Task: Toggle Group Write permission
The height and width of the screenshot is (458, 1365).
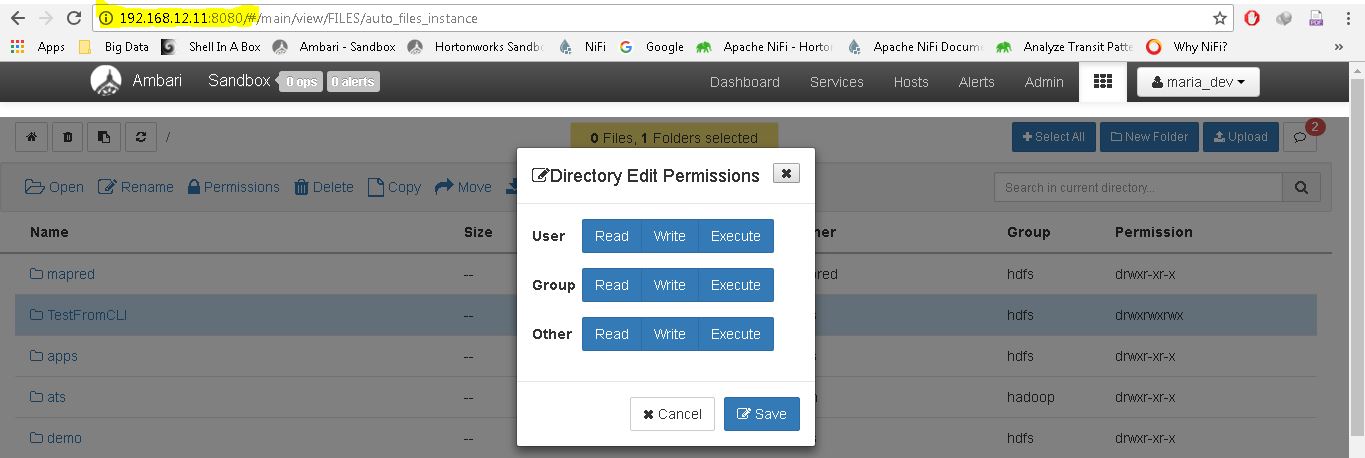Action: [x=669, y=285]
